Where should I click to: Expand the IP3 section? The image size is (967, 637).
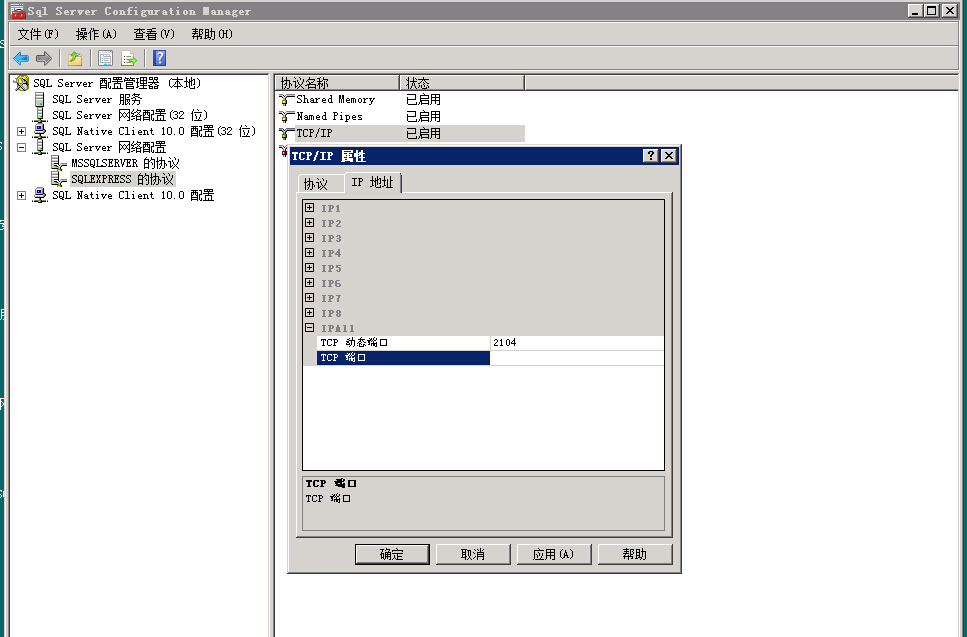(x=310, y=238)
